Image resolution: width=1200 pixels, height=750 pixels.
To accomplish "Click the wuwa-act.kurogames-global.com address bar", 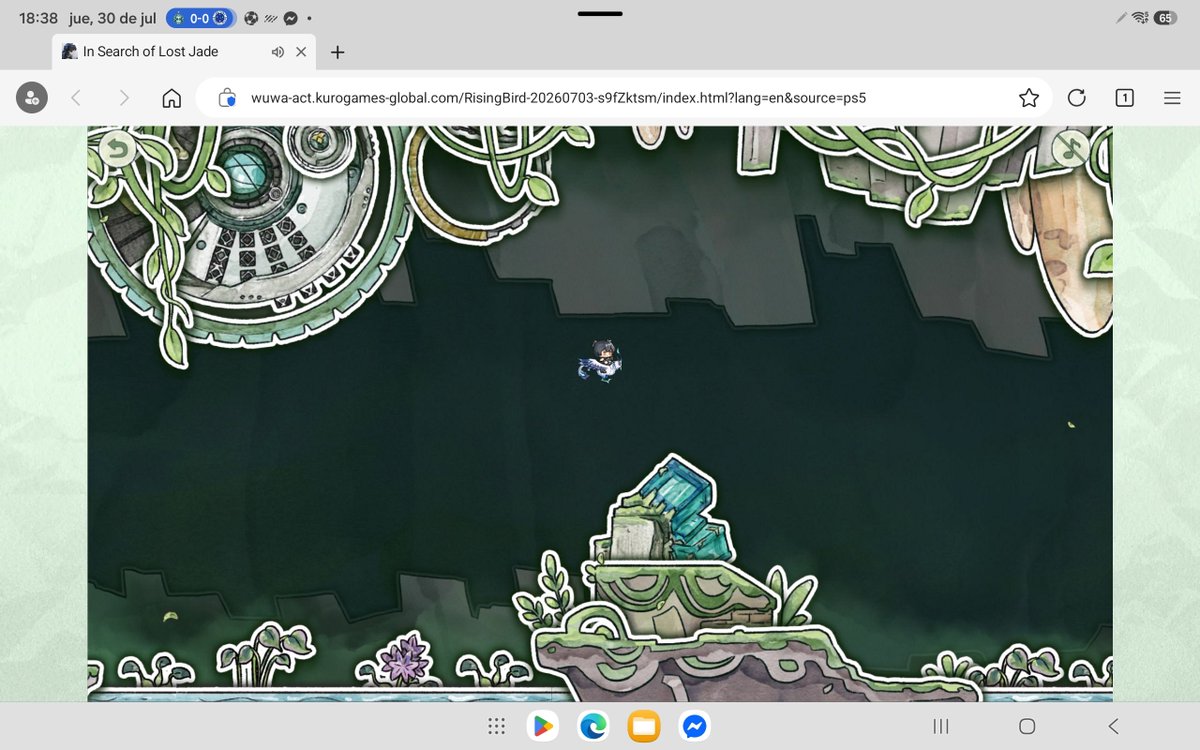I will pyautogui.click(x=625, y=98).
